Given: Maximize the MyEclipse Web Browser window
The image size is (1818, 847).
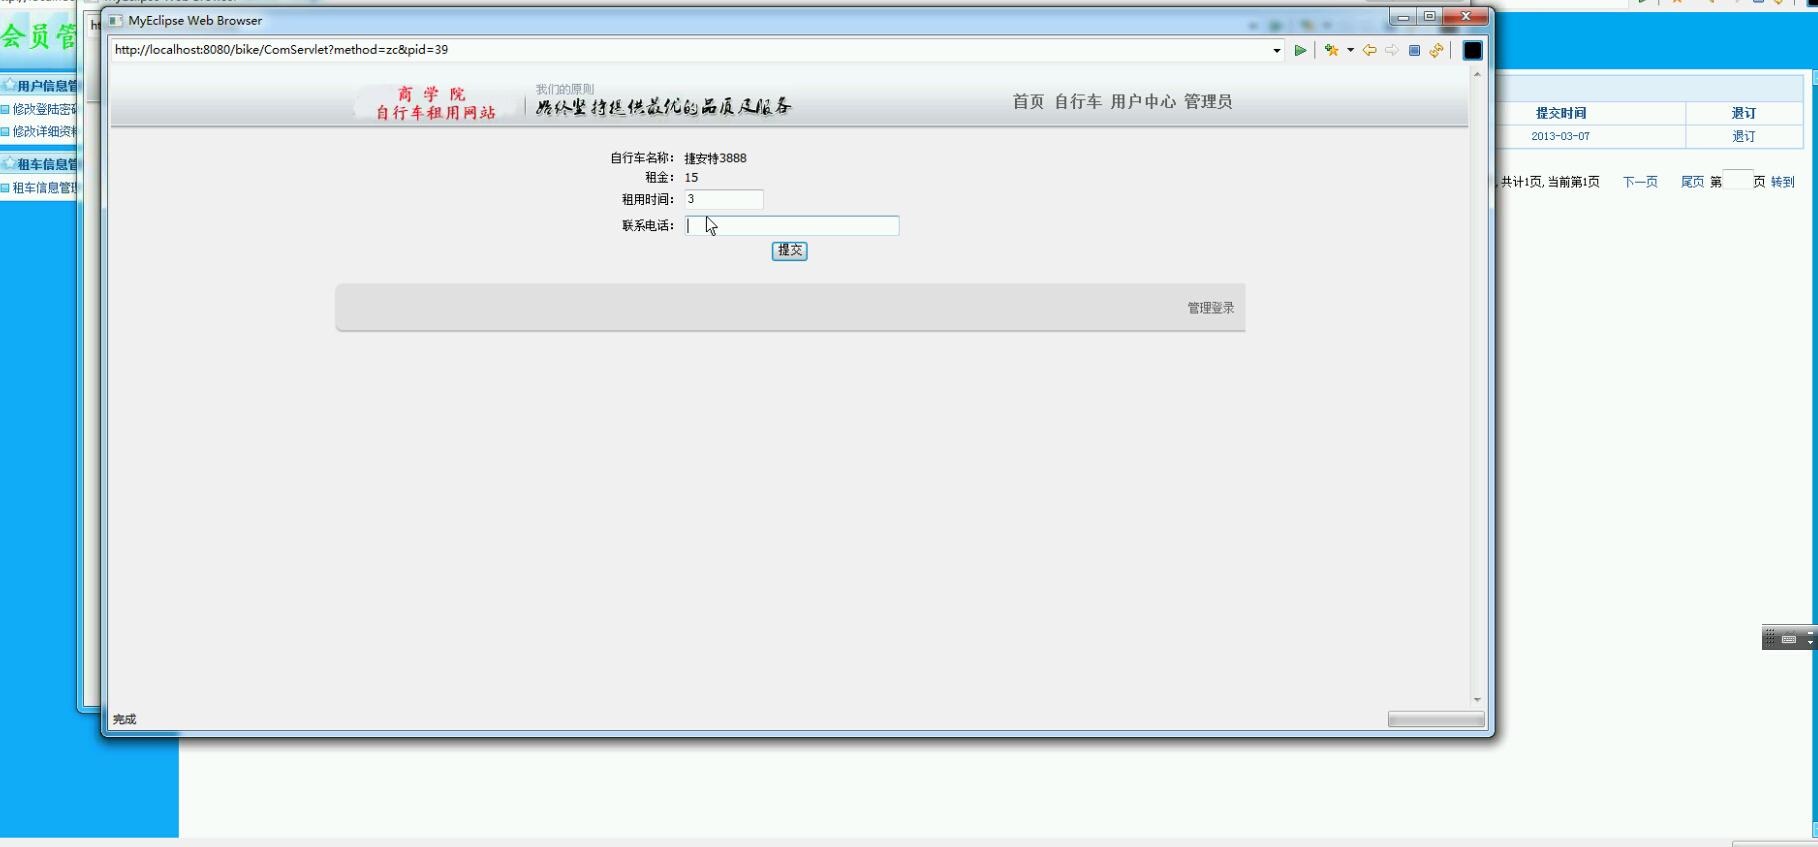Looking at the screenshot, I should click(x=1430, y=16).
